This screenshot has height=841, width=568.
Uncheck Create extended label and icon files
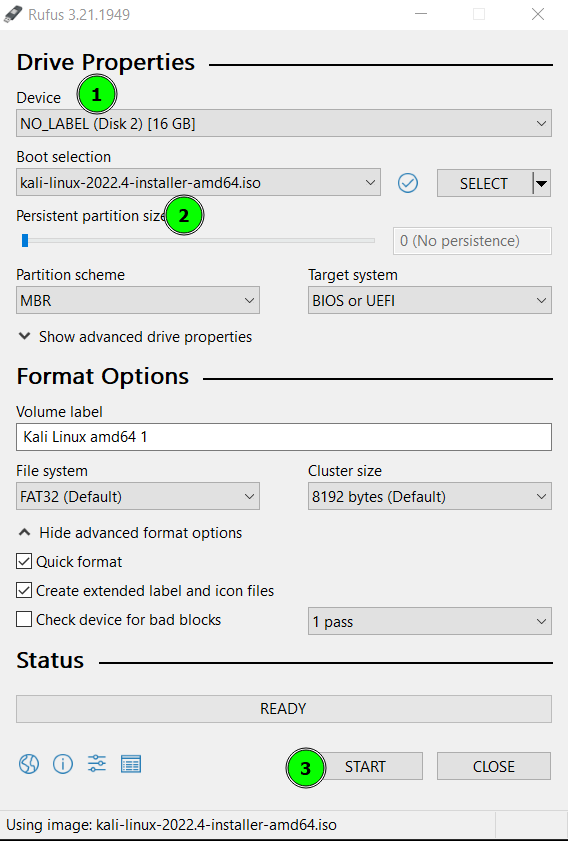click(24, 591)
